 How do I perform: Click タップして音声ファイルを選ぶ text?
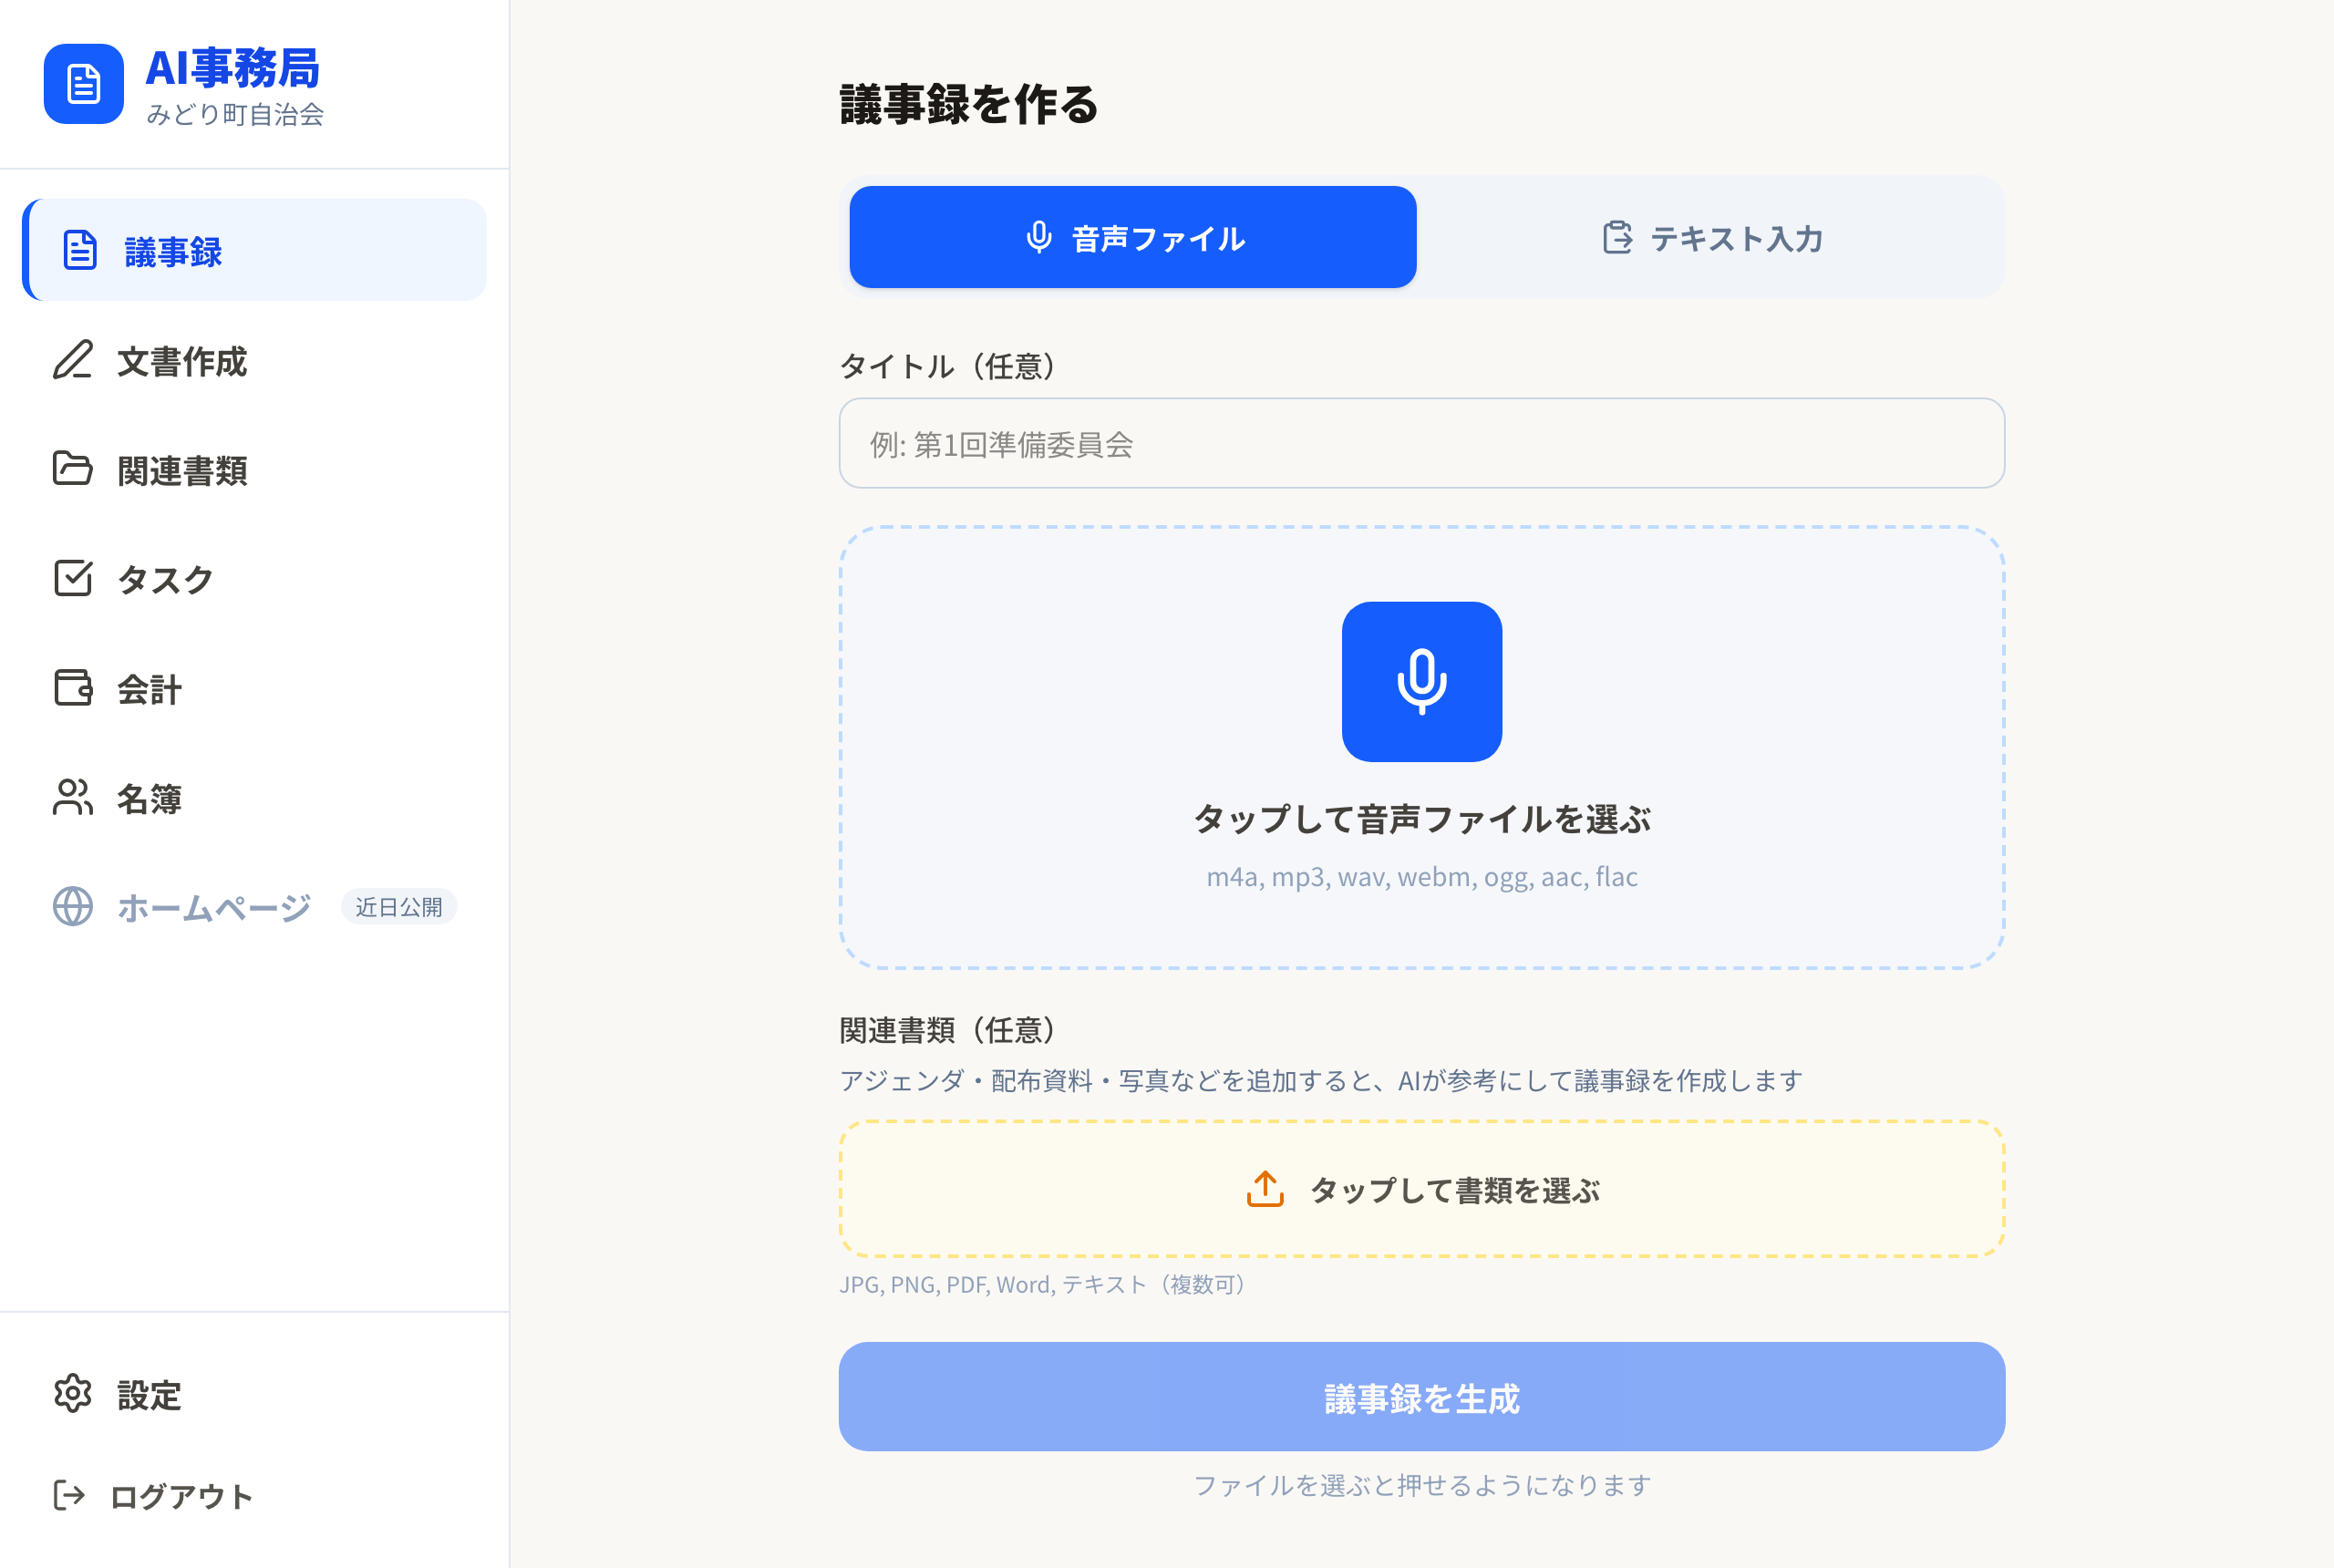coord(1421,819)
